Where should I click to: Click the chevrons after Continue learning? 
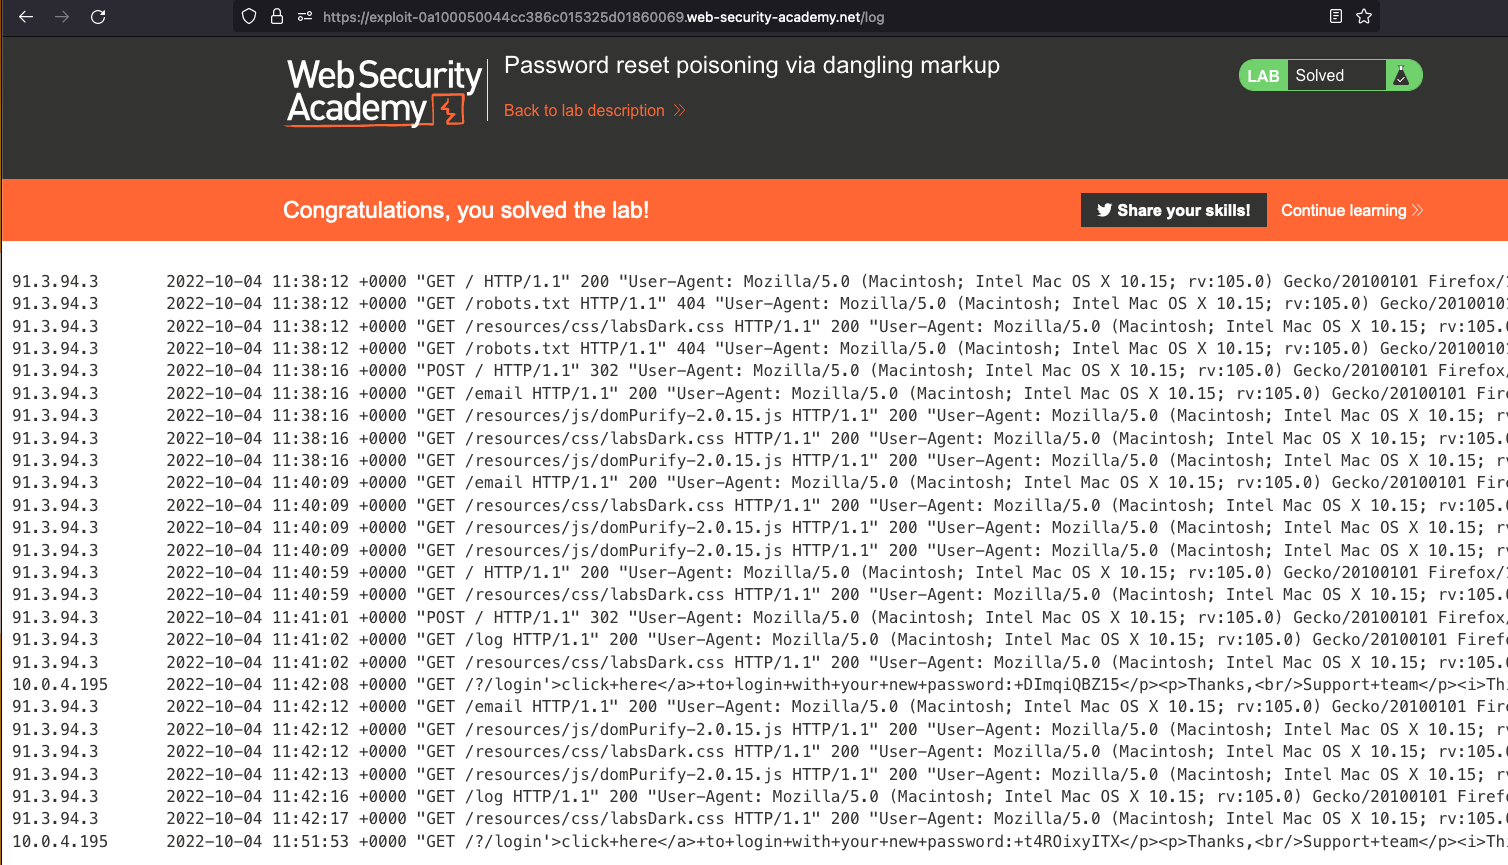1417,210
